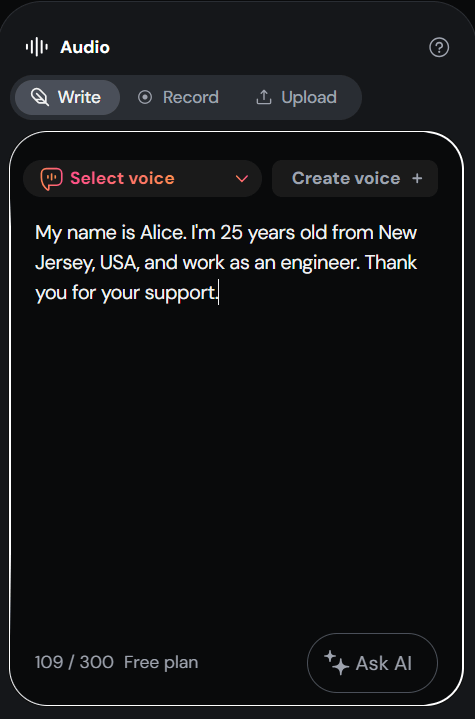Screen dimensions: 475x719
Task: Click the Ask AI button
Action: click(x=372, y=663)
